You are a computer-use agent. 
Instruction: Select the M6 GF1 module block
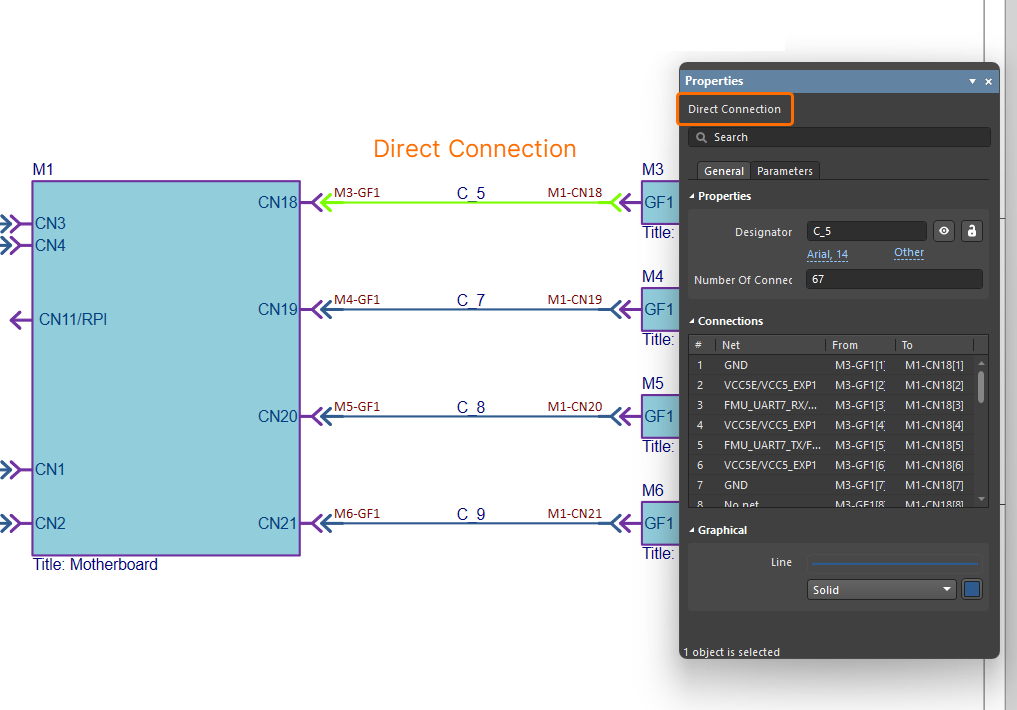click(658, 523)
